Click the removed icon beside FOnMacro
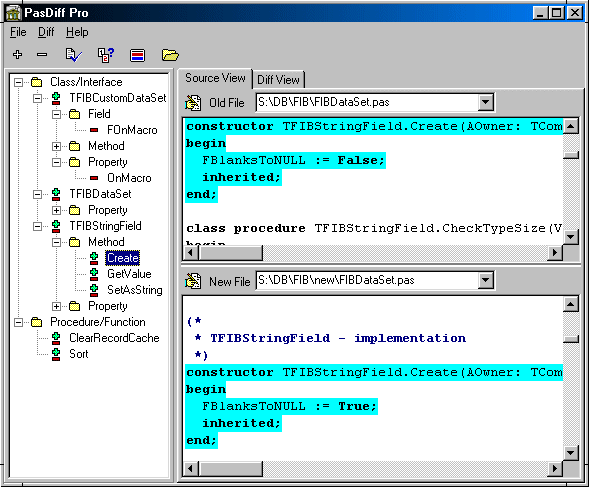Viewport: 589px width, 487px height. click(94, 130)
